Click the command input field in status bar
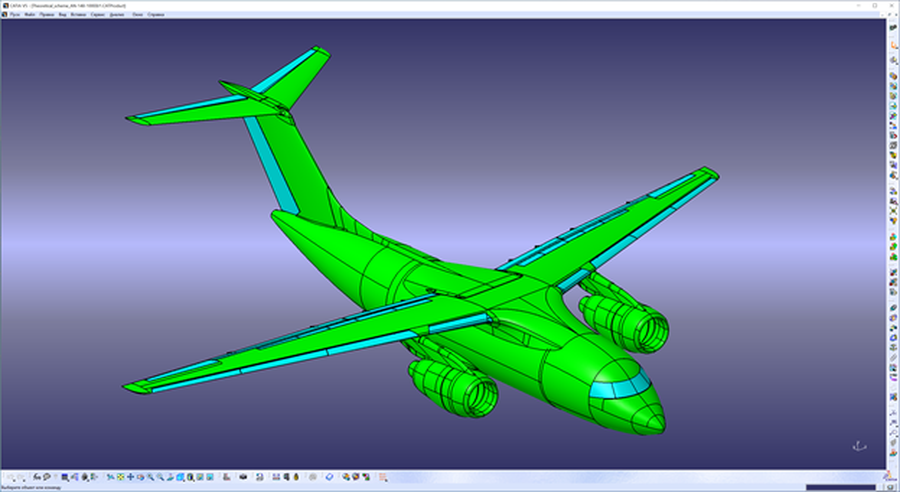The width and height of the screenshot is (900, 492). click(x=841, y=487)
